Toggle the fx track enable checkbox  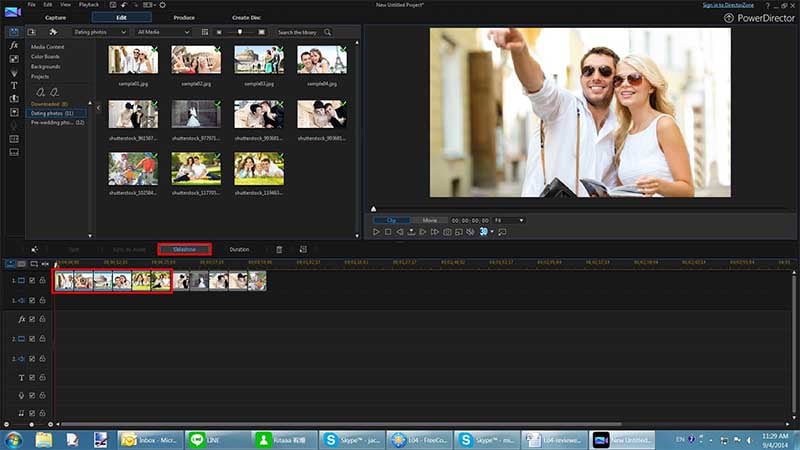tap(32, 319)
